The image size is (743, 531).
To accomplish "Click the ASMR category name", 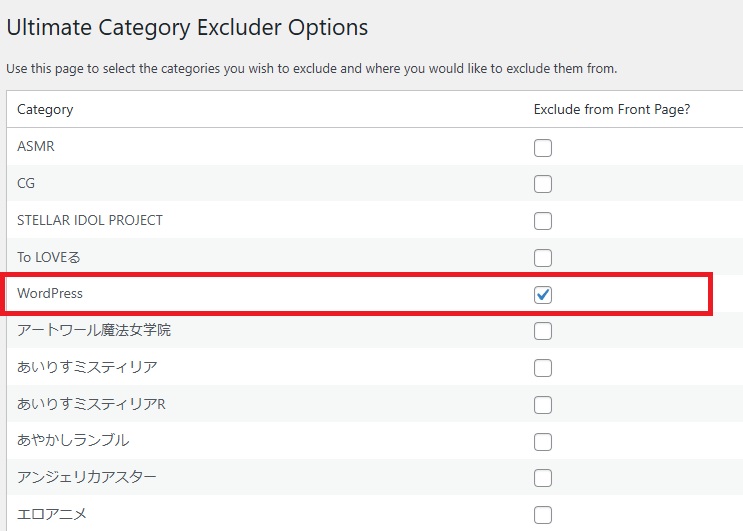I will click(x=36, y=146).
